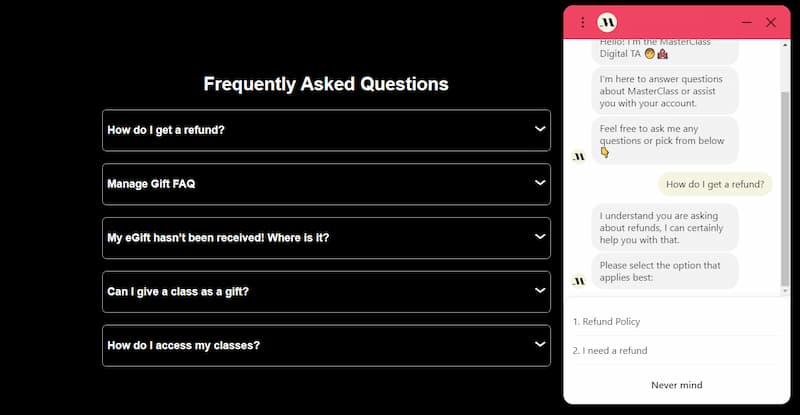Click the MasterClass logo in chat header
This screenshot has width=800, height=415.
[607, 22]
